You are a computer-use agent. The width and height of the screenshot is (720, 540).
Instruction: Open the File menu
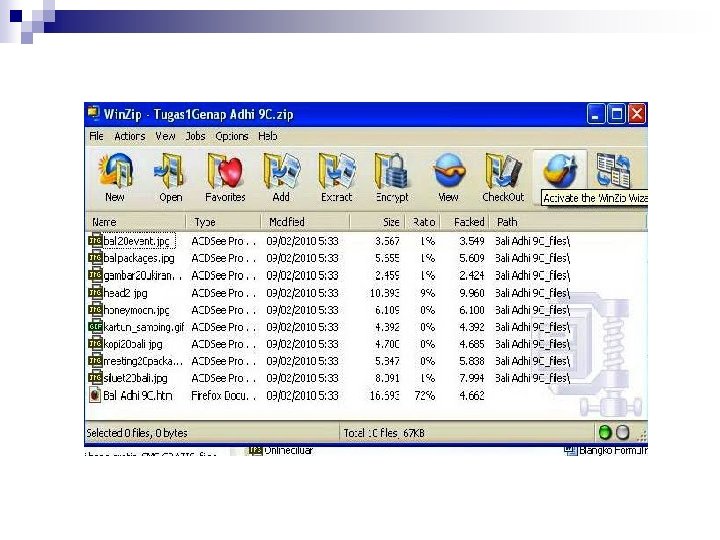point(96,136)
